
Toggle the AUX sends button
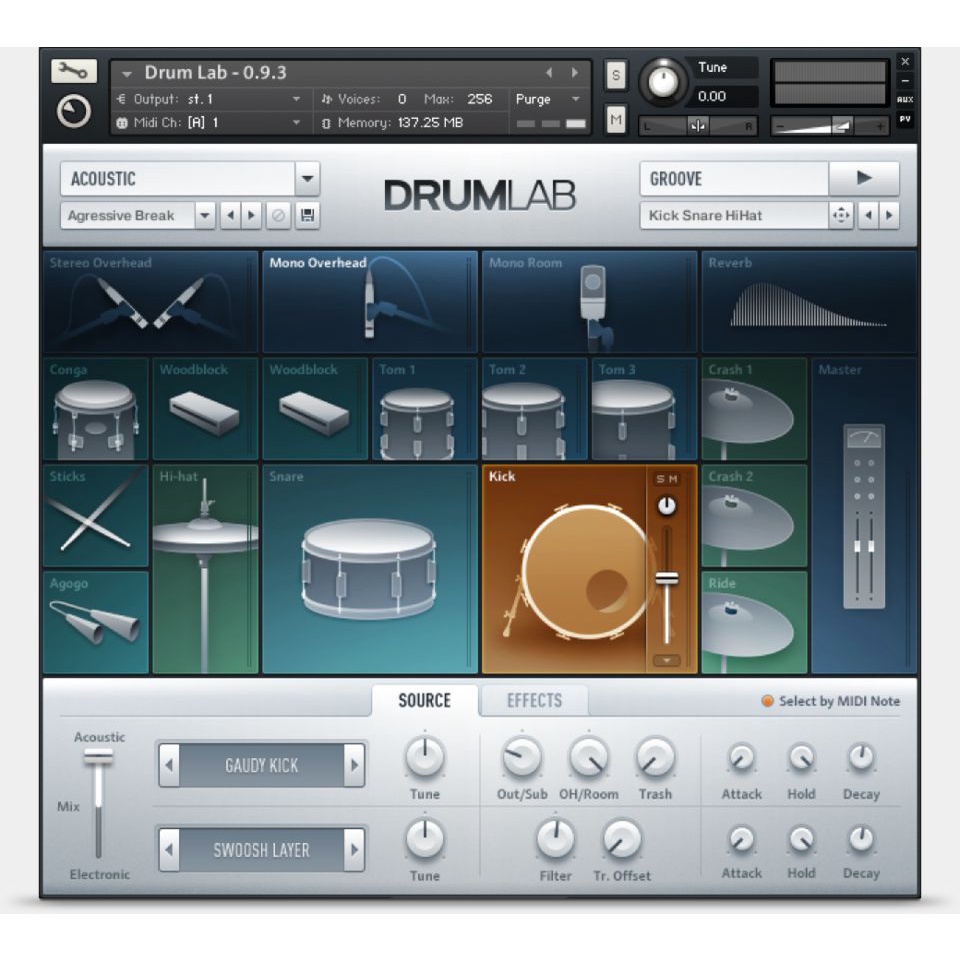tap(904, 99)
